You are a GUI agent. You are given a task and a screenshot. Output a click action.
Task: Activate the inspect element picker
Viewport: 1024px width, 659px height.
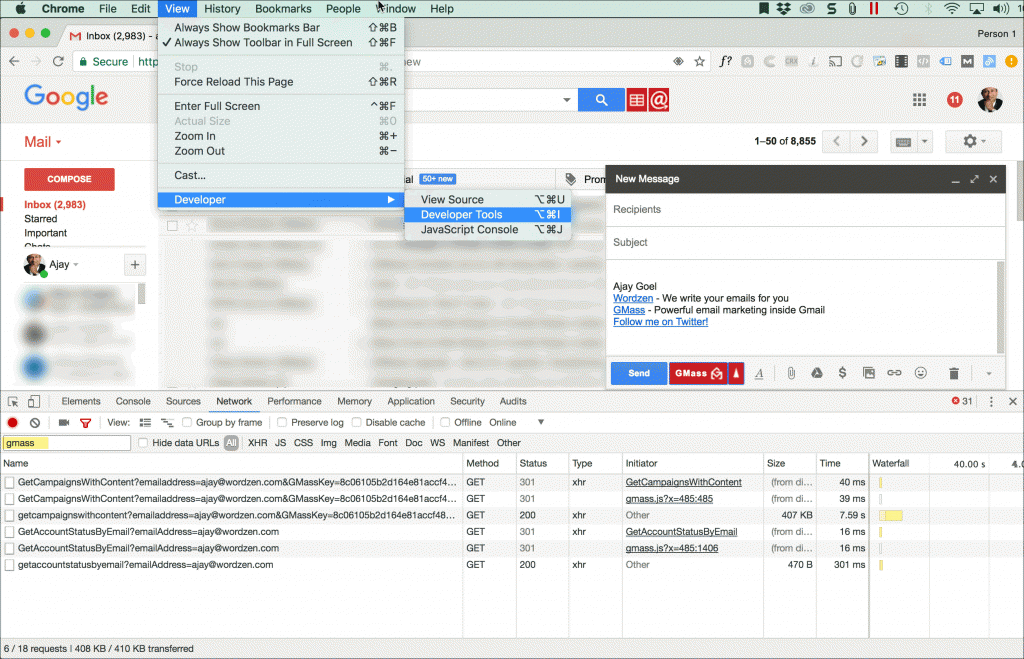pyautogui.click(x=13, y=402)
